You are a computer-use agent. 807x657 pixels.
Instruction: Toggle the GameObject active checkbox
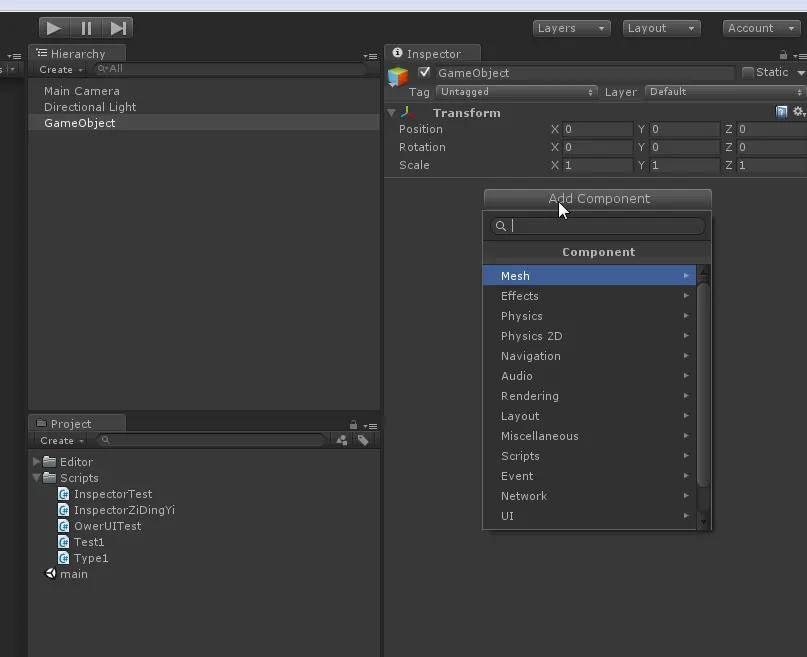click(x=424, y=73)
